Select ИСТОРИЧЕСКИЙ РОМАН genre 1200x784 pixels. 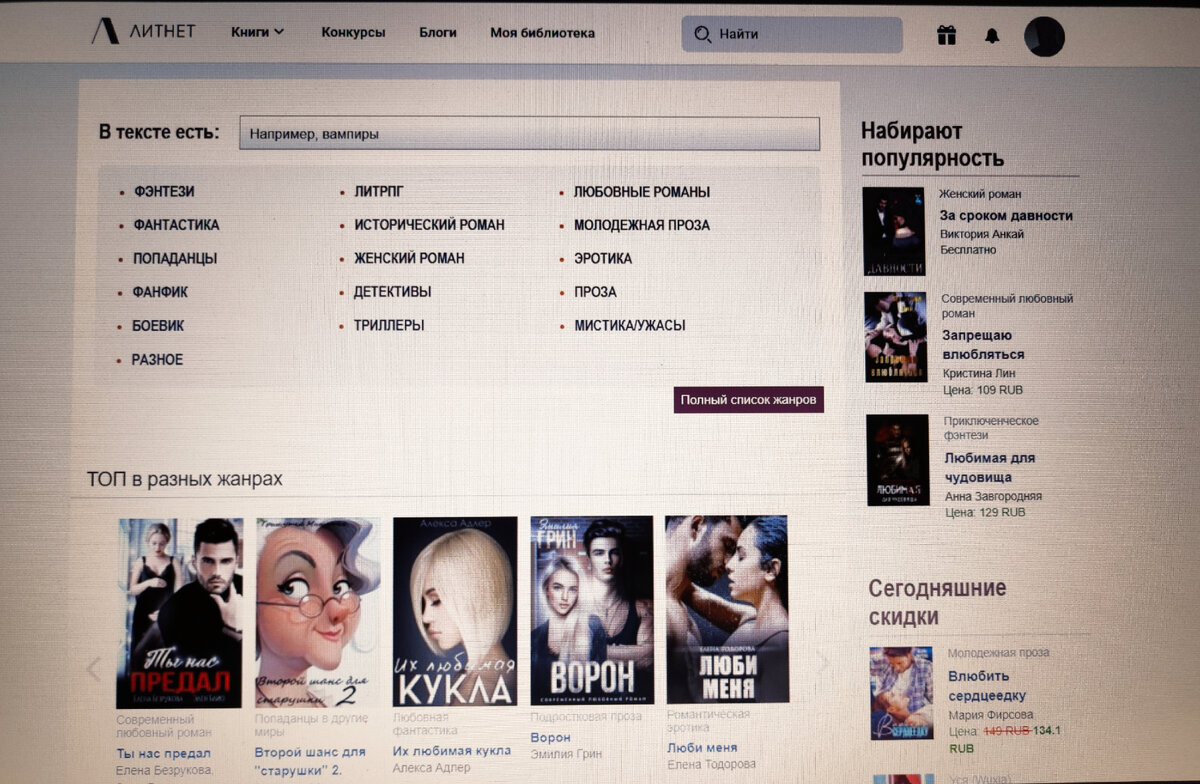pyautogui.click(x=429, y=225)
